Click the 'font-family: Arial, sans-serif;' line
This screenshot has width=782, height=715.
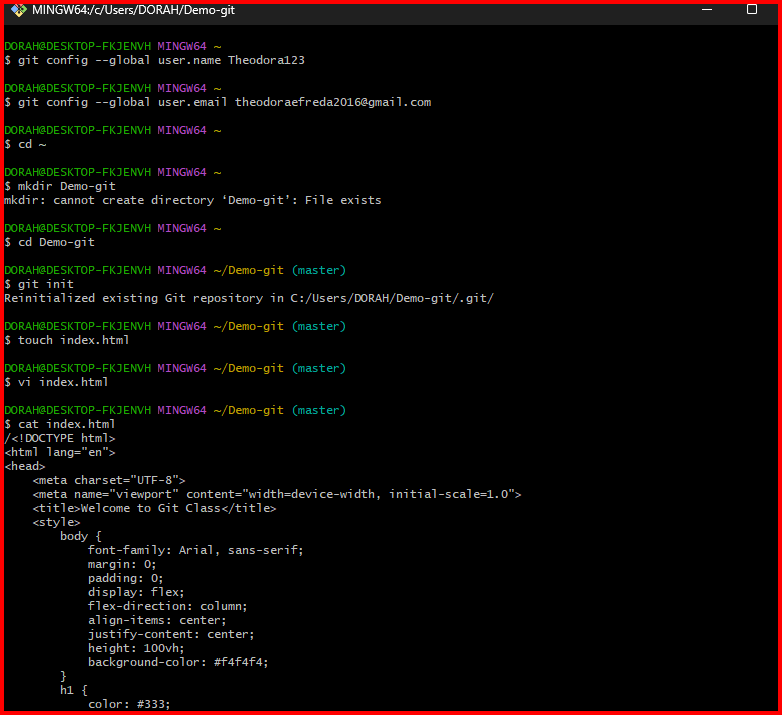tap(196, 550)
